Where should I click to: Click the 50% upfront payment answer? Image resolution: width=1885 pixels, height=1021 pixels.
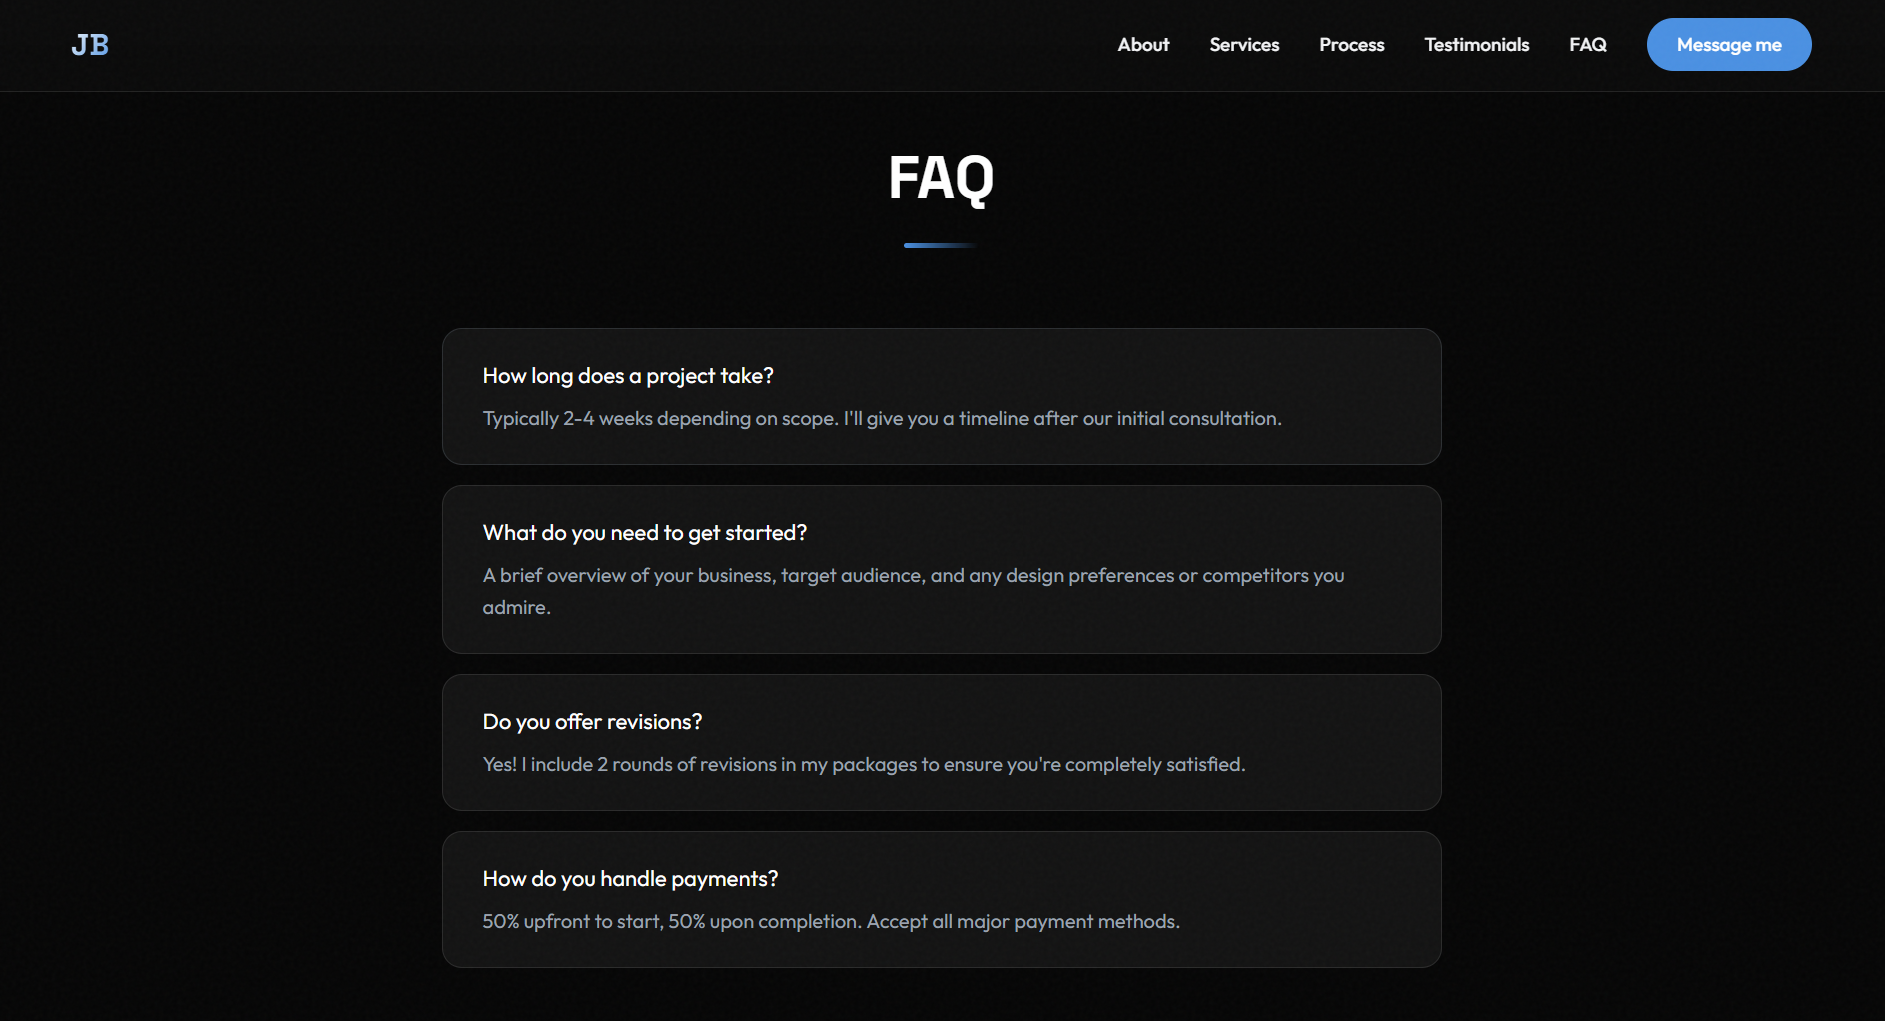tap(831, 921)
